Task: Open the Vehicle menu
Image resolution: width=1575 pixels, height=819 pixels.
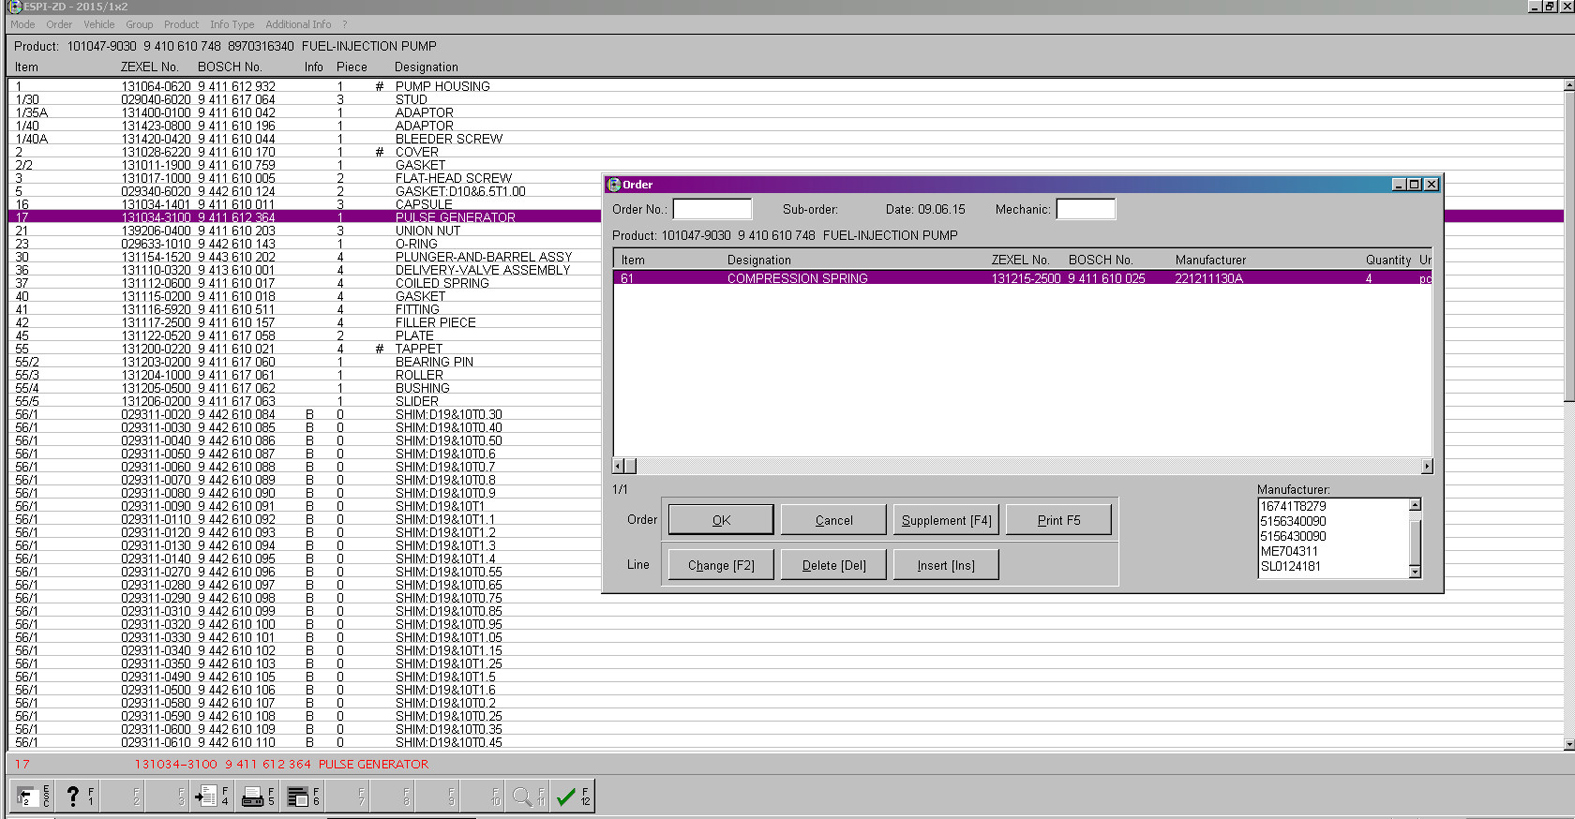Action: [x=98, y=24]
